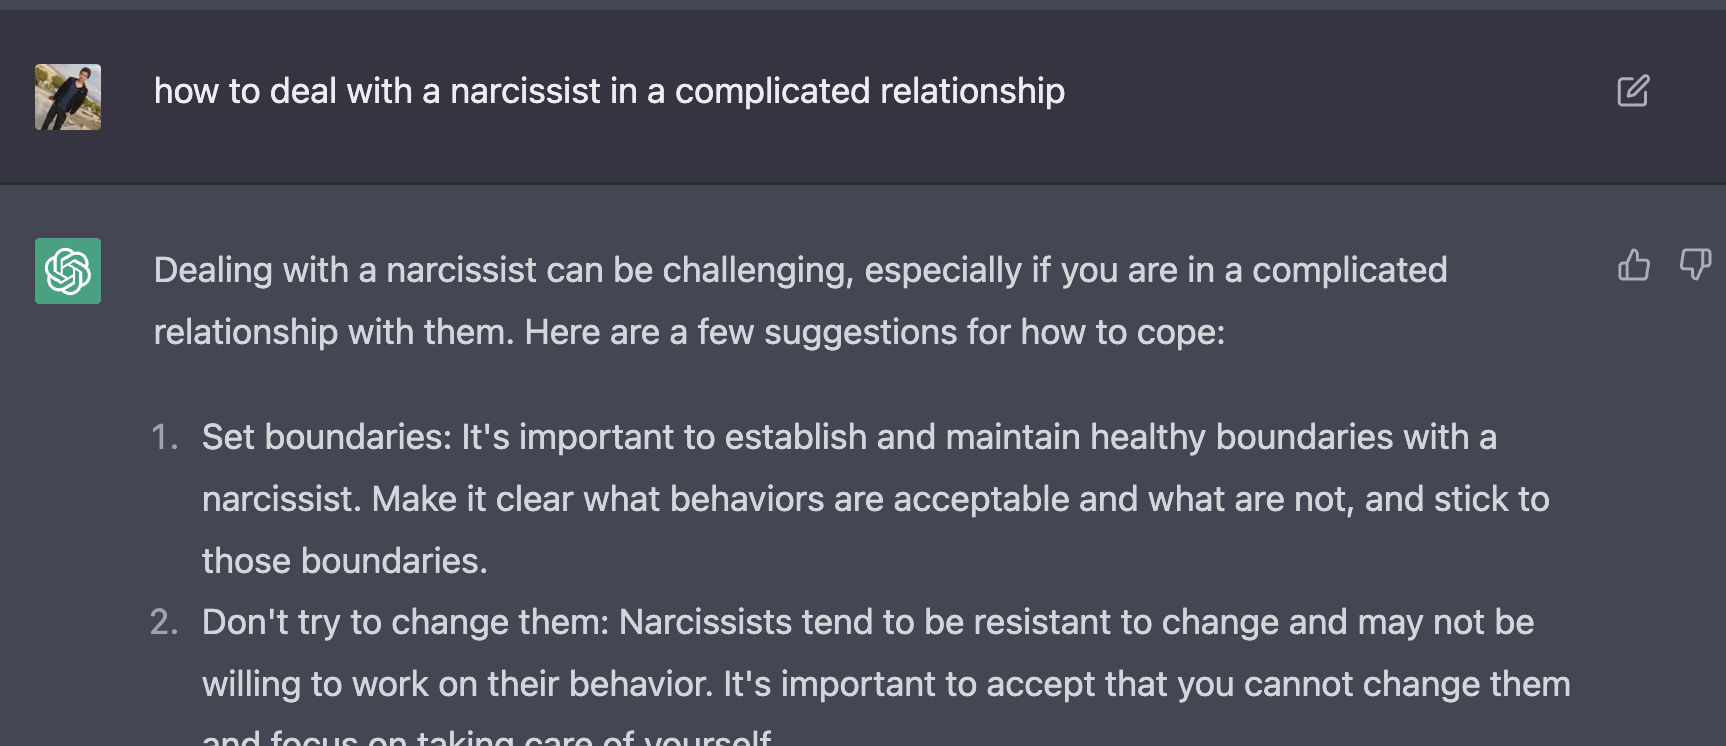This screenshot has height=746, width=1726.
Task: Click the "those boundaries." line
Action: (x=344, y=561)
